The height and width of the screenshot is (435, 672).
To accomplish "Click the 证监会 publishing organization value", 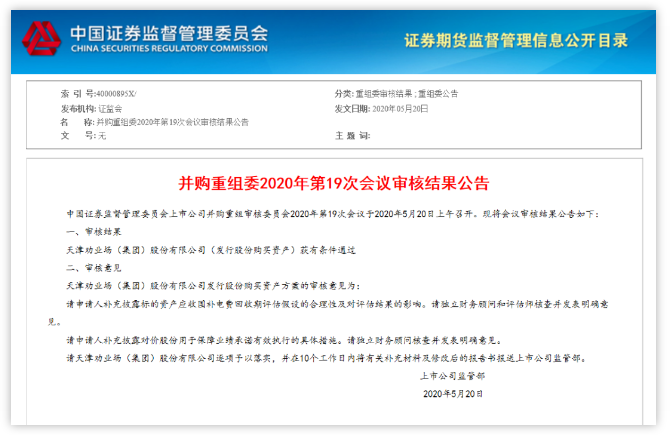I will coord(109,107).
